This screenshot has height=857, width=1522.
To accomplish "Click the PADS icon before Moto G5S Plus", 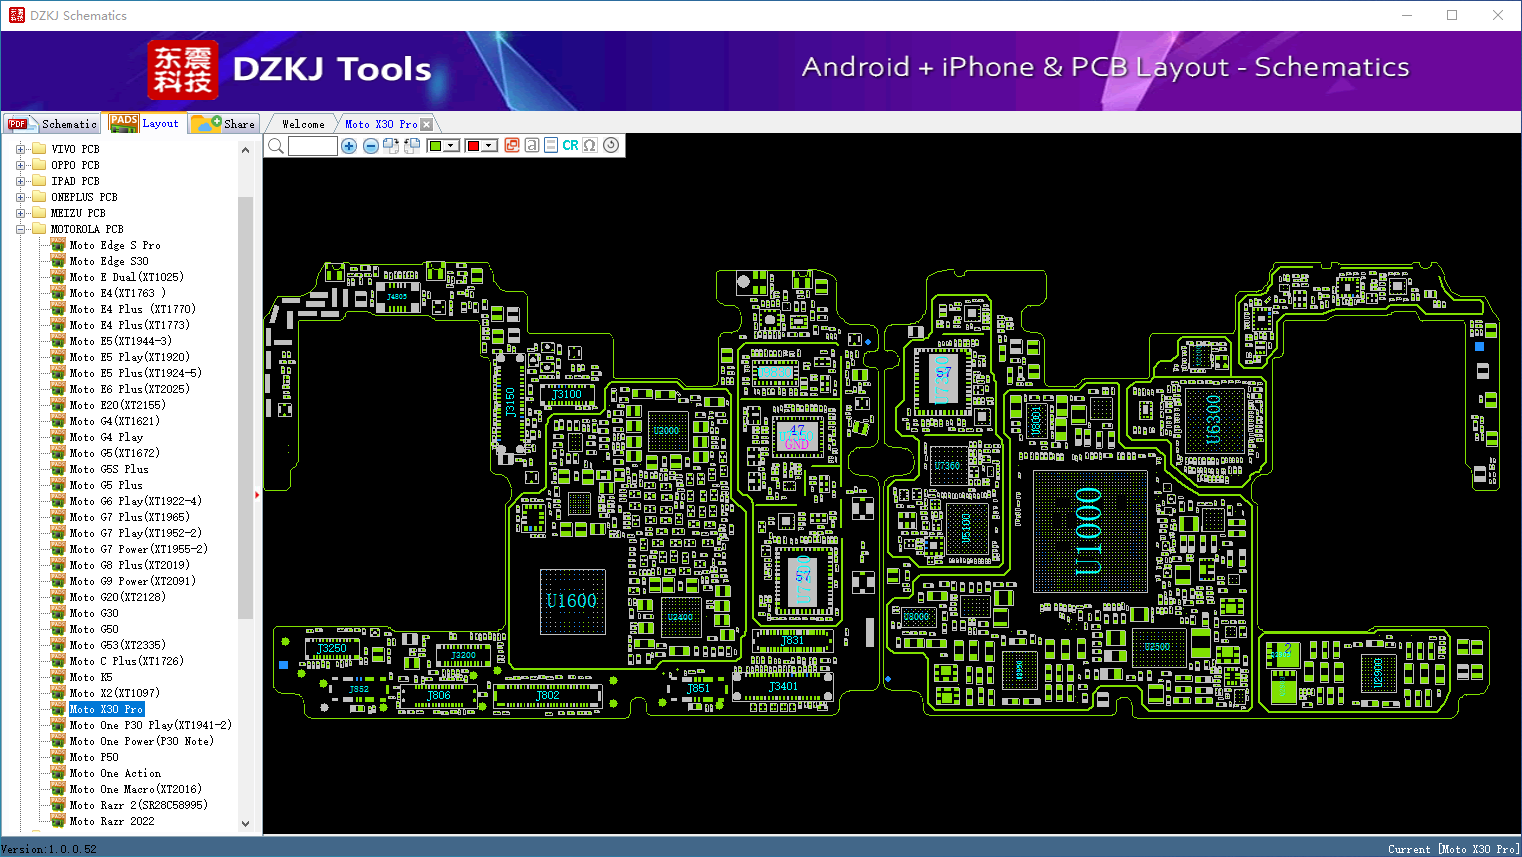I will [58, 469].
